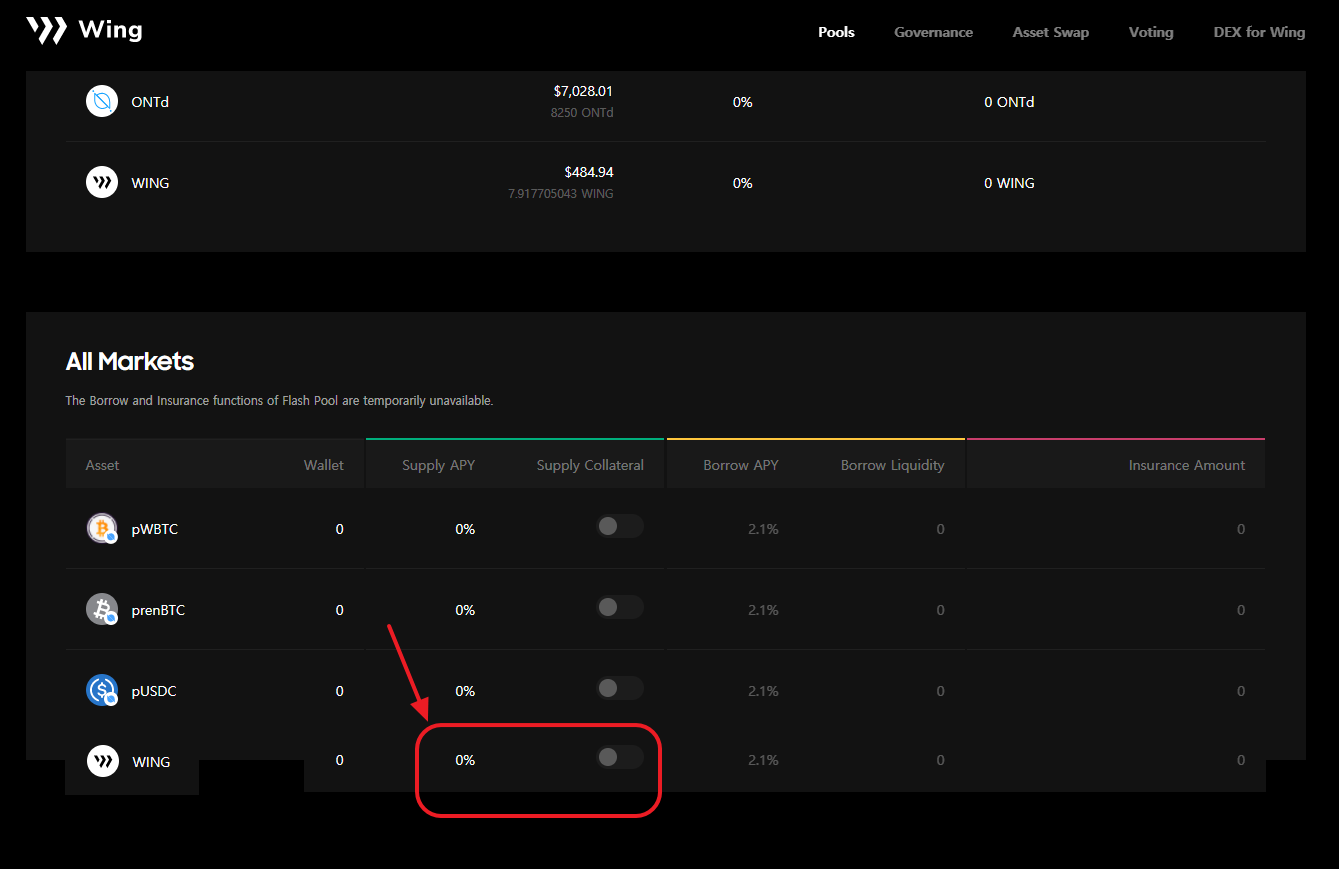Click the Borrow Liquidity column header
1339x869 pixels.
[x=892, y=465]
